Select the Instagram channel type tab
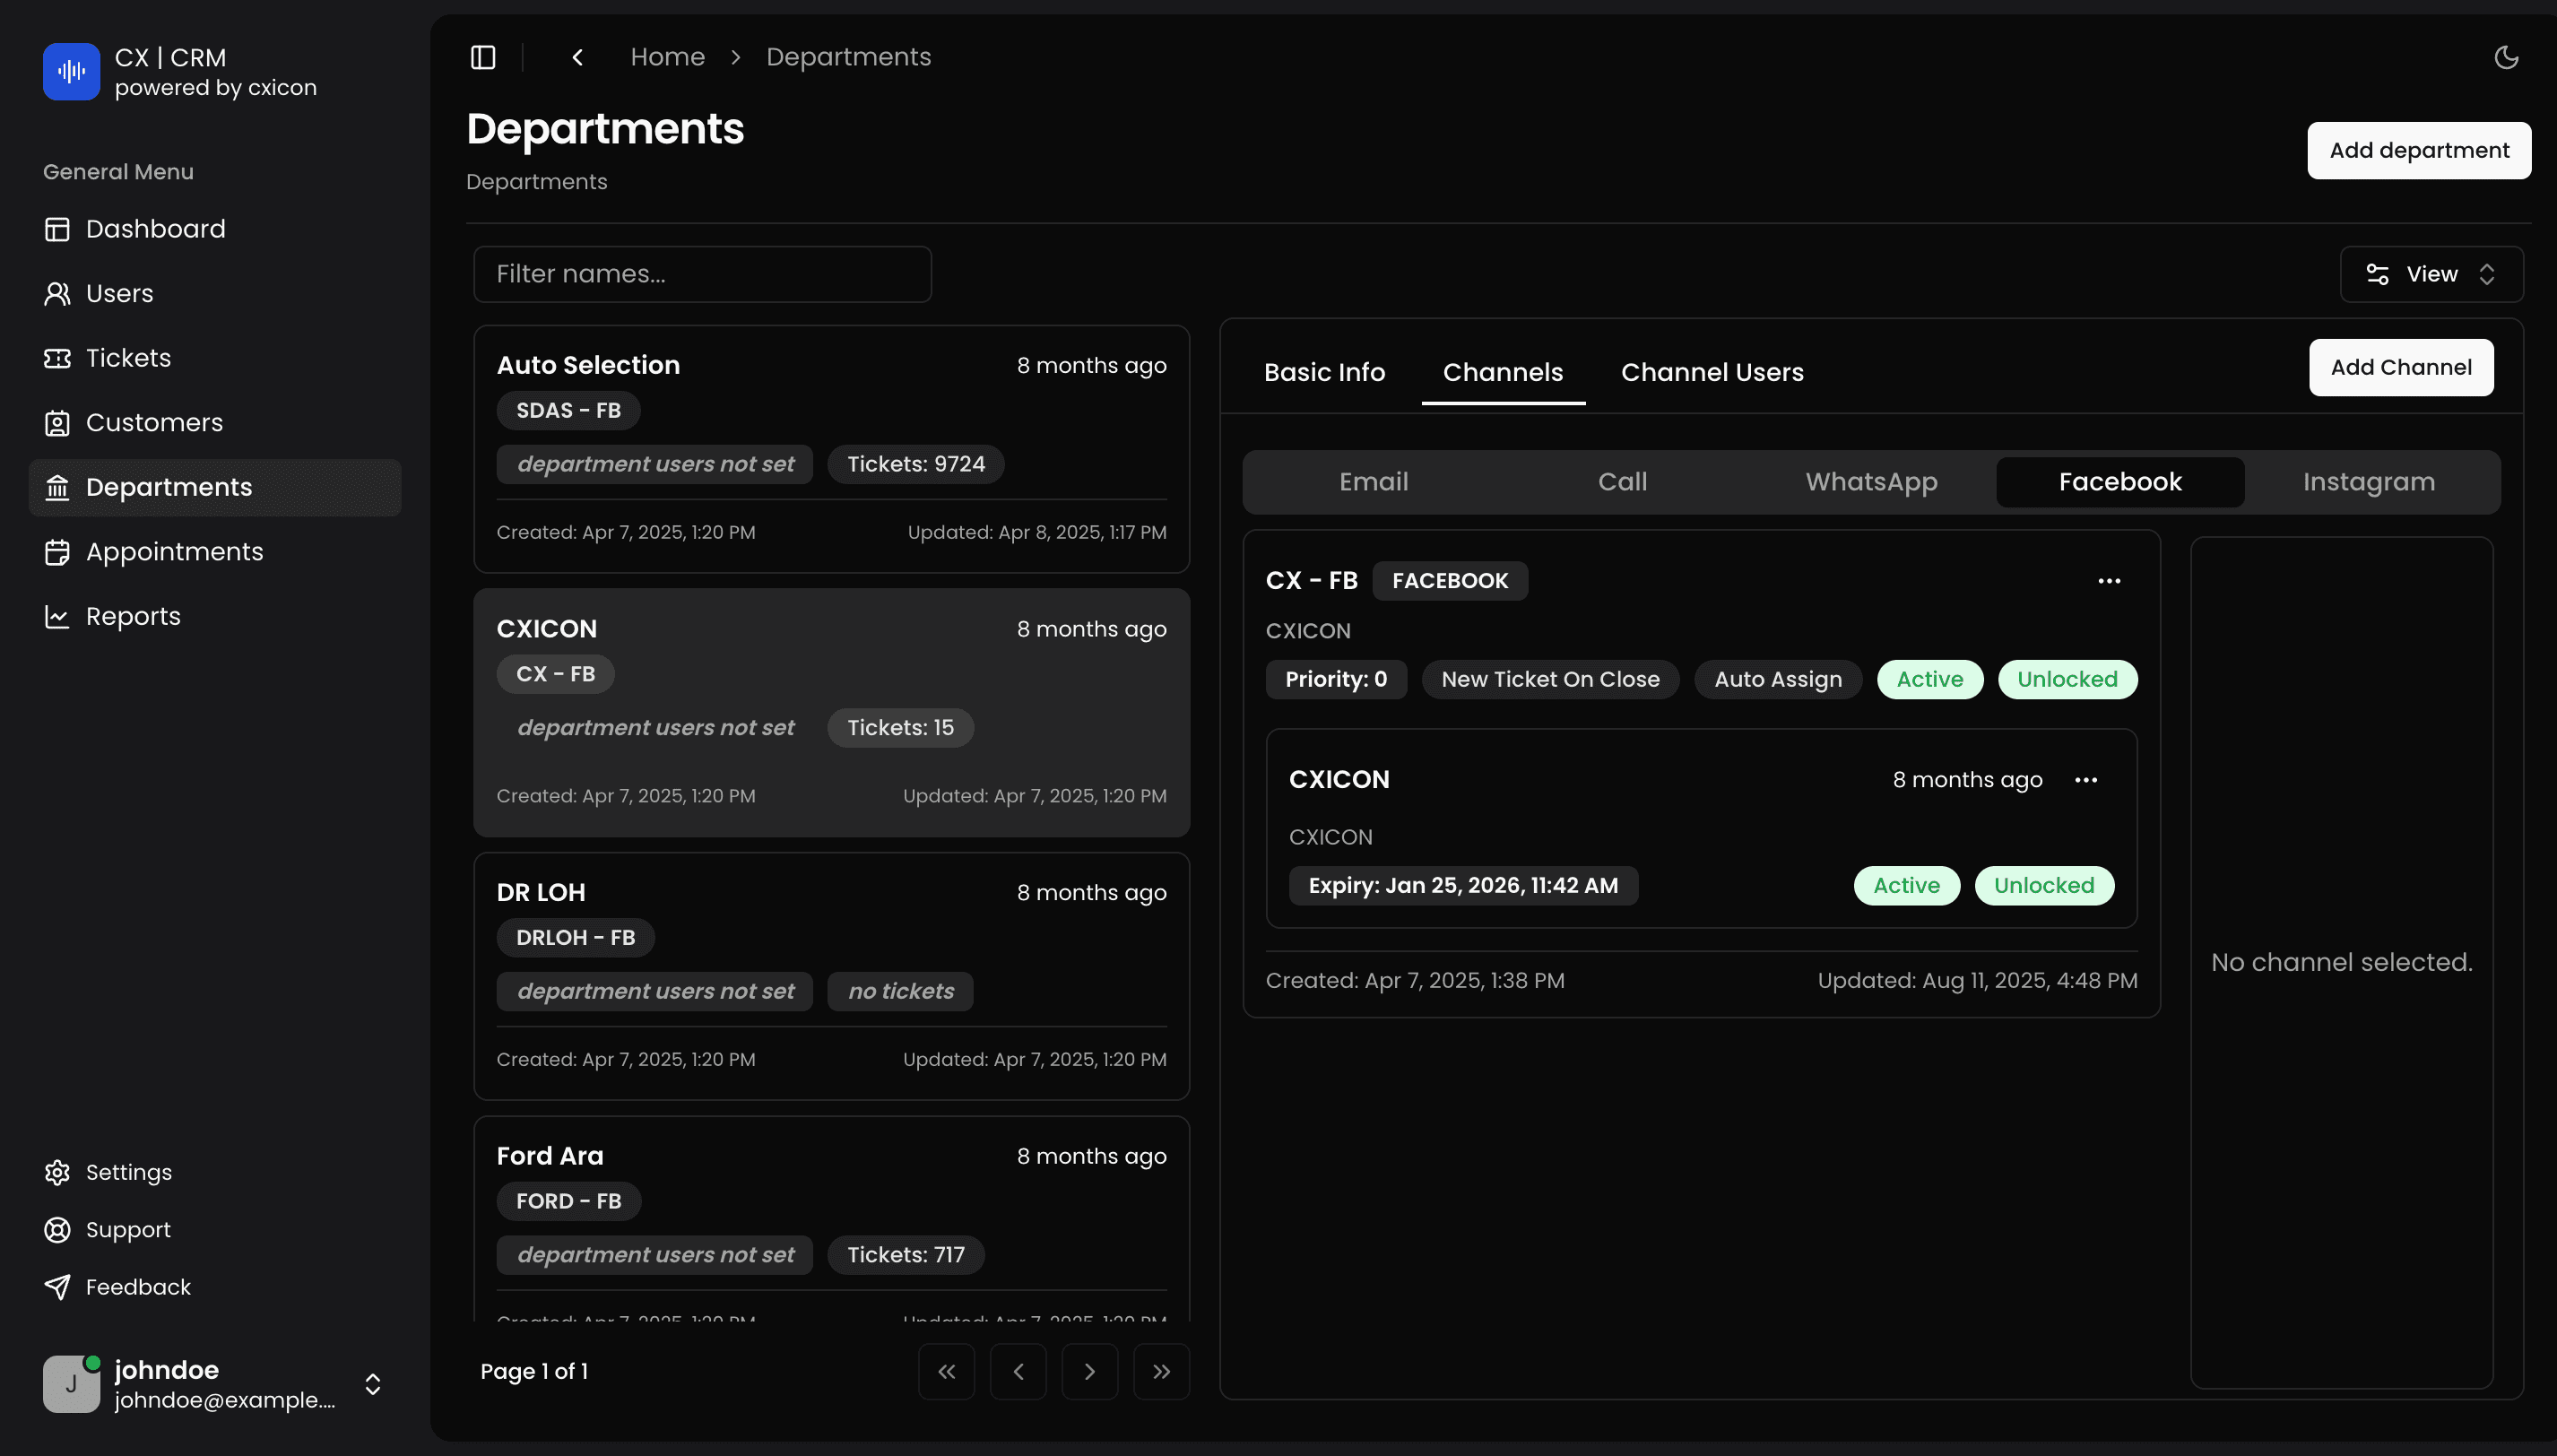This screenshot has height=1456, width=2557. [2369, 482]
